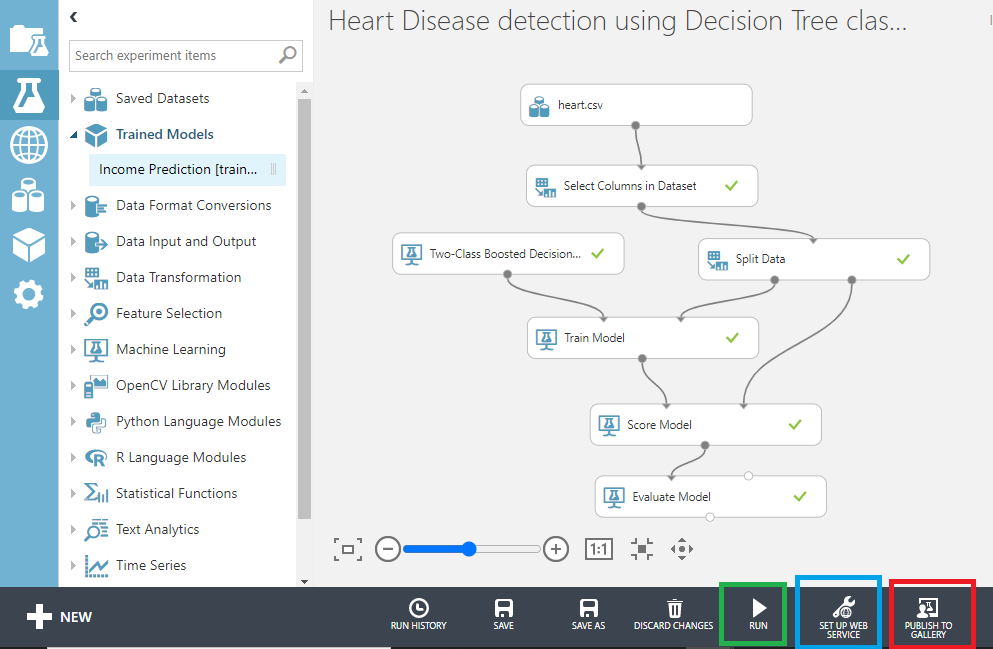Select the Income Prediction trained model
Image resolution: width=993 pixels, height=649 pixels.
180,170
